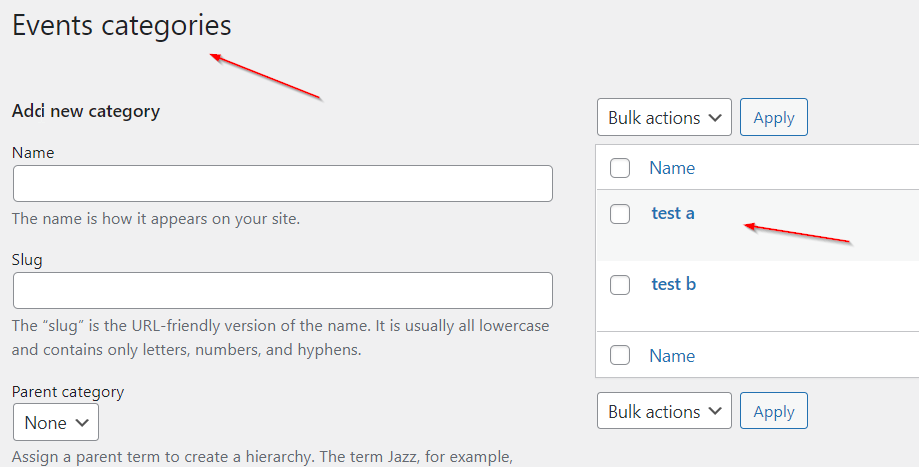Click the Add new category heading
Viewport: 919px width, 467px height.
[x=86, y=111]
